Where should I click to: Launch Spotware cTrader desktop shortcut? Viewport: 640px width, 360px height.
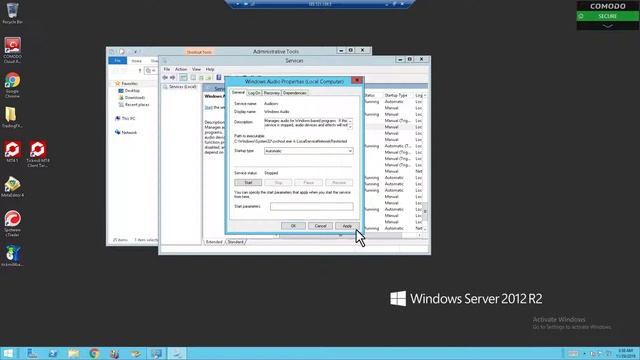pos(13,223)
